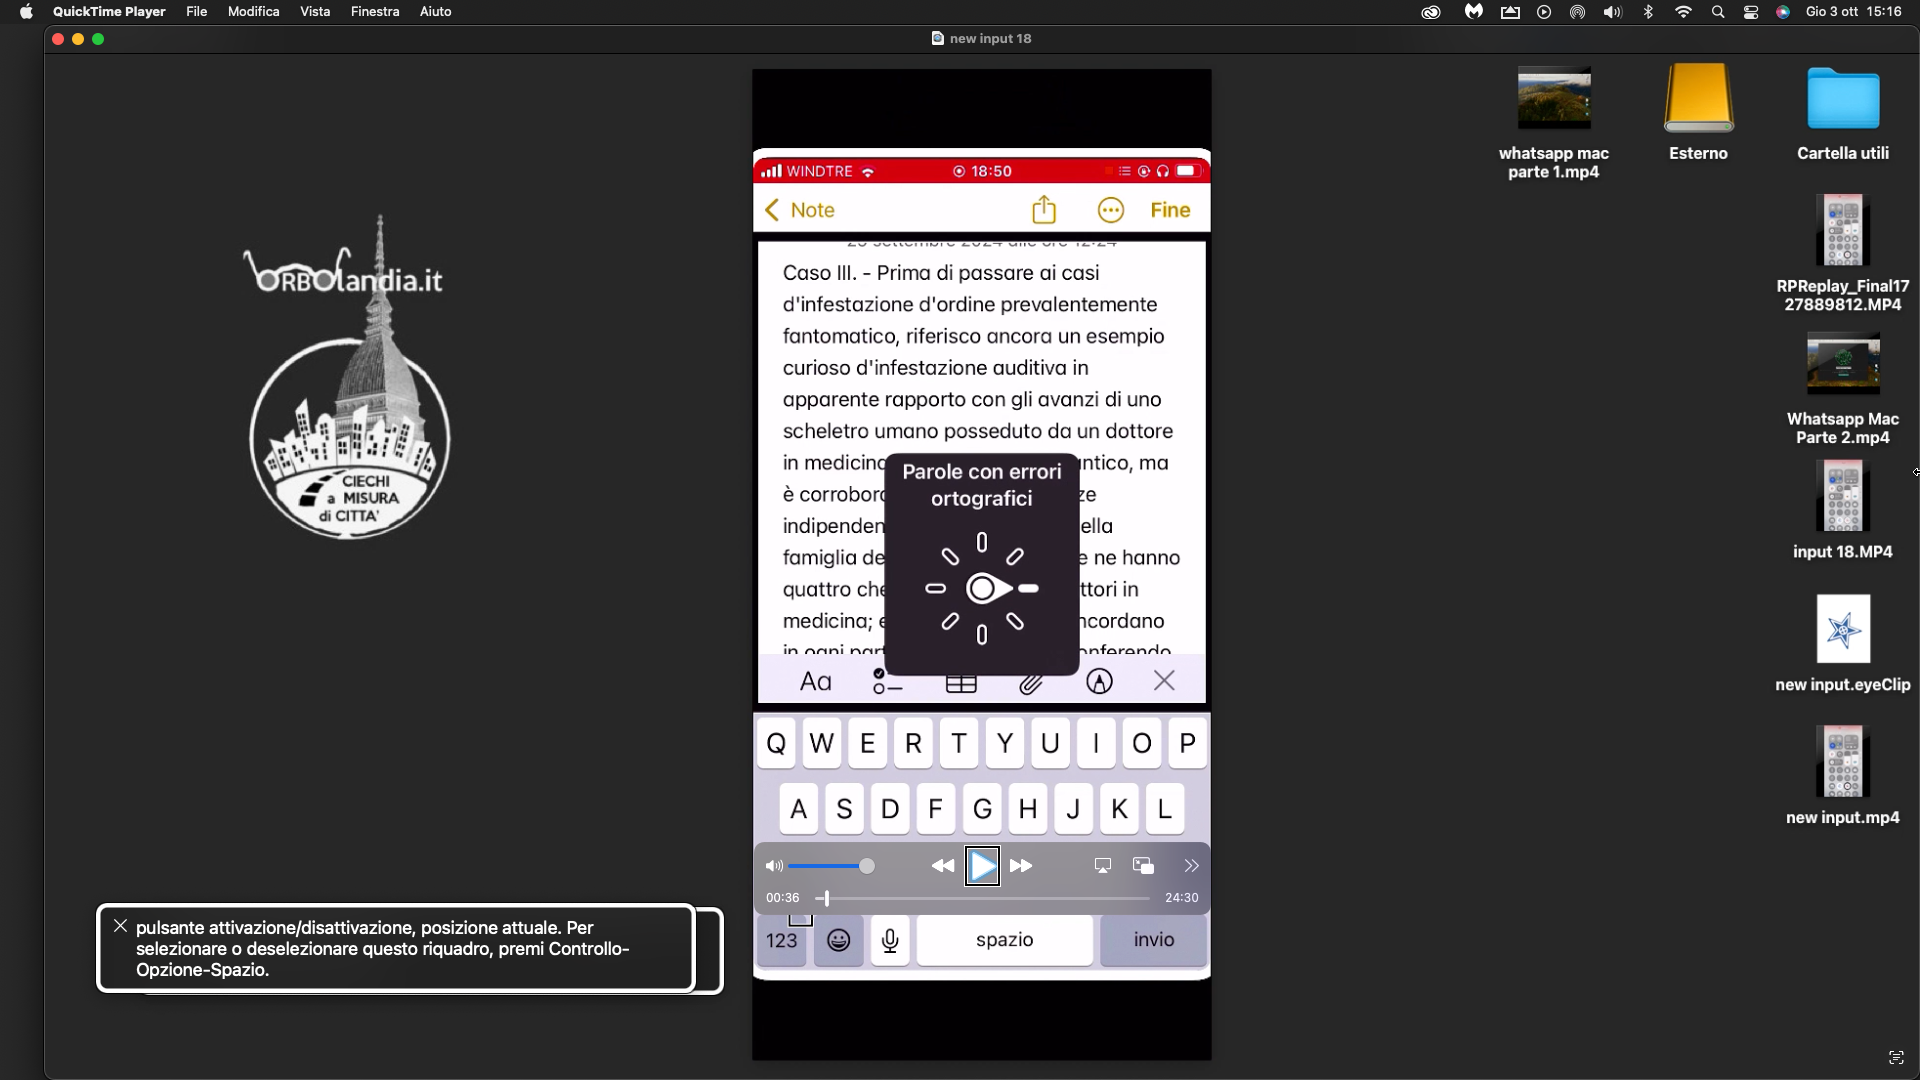Image resolution: width=1920 pixels, height=1080 pixels.
Task: Click the table icon in Notes toolbar
Action: [961, 683]
